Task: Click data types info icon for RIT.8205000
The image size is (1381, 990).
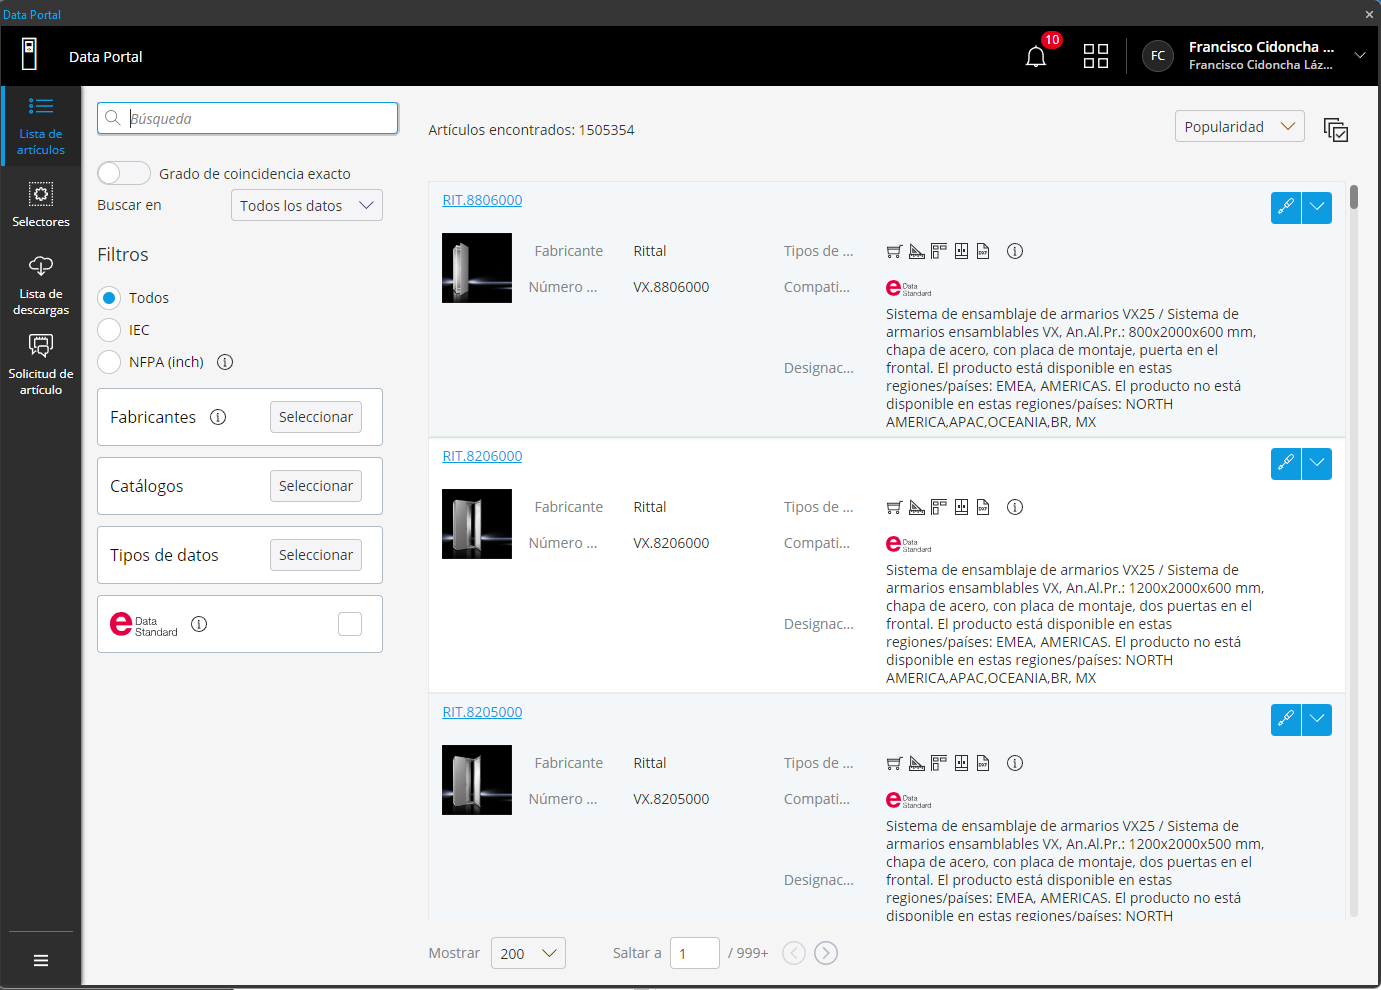Action: tap(1015, 763)
